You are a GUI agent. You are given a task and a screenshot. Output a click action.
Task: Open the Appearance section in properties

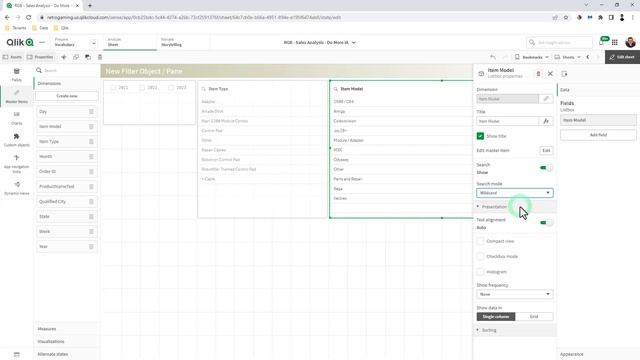pos(598,354)
